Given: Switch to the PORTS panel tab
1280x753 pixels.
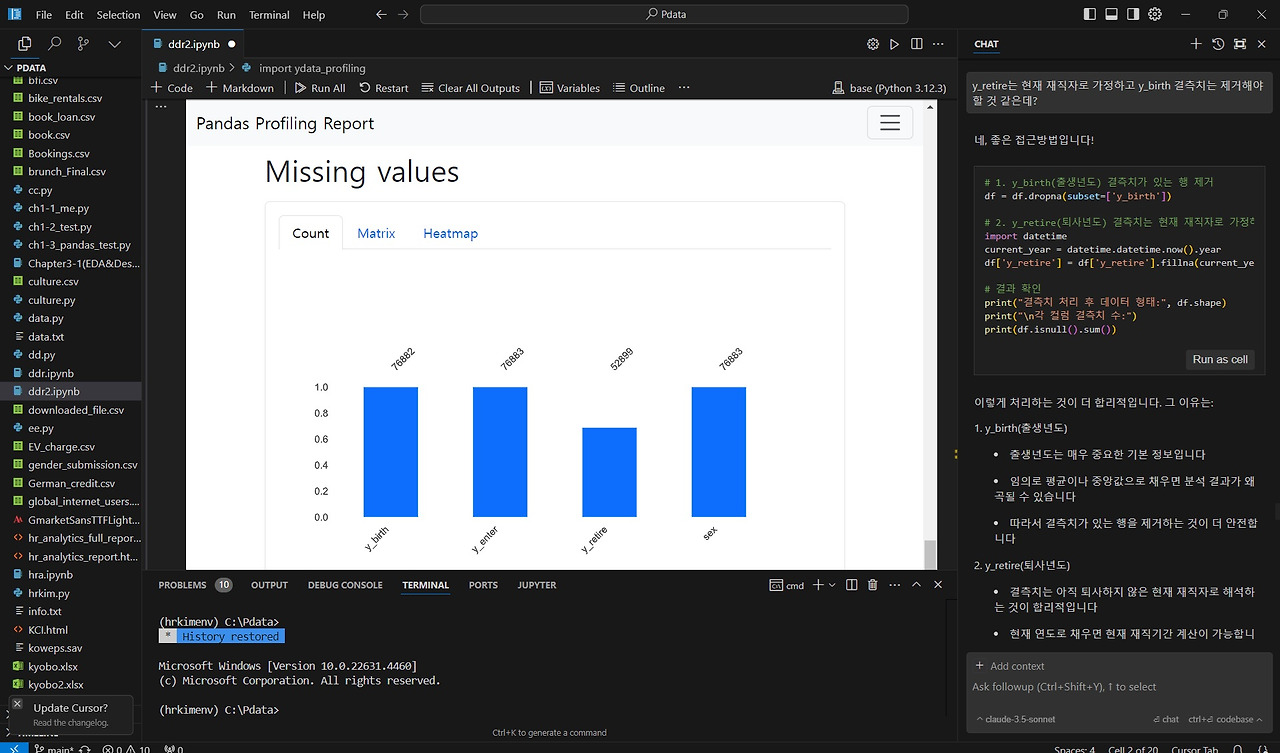Looking at the screenshot, I should coord(483,585).
